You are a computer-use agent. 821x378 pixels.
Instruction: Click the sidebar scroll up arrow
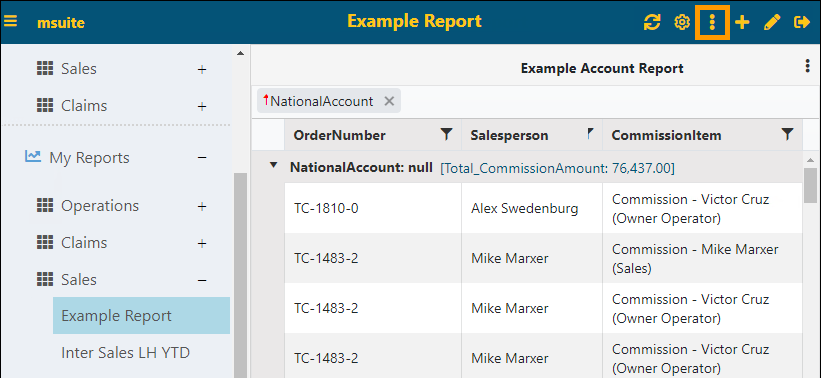pyautogui.click(x=240, y=53)
